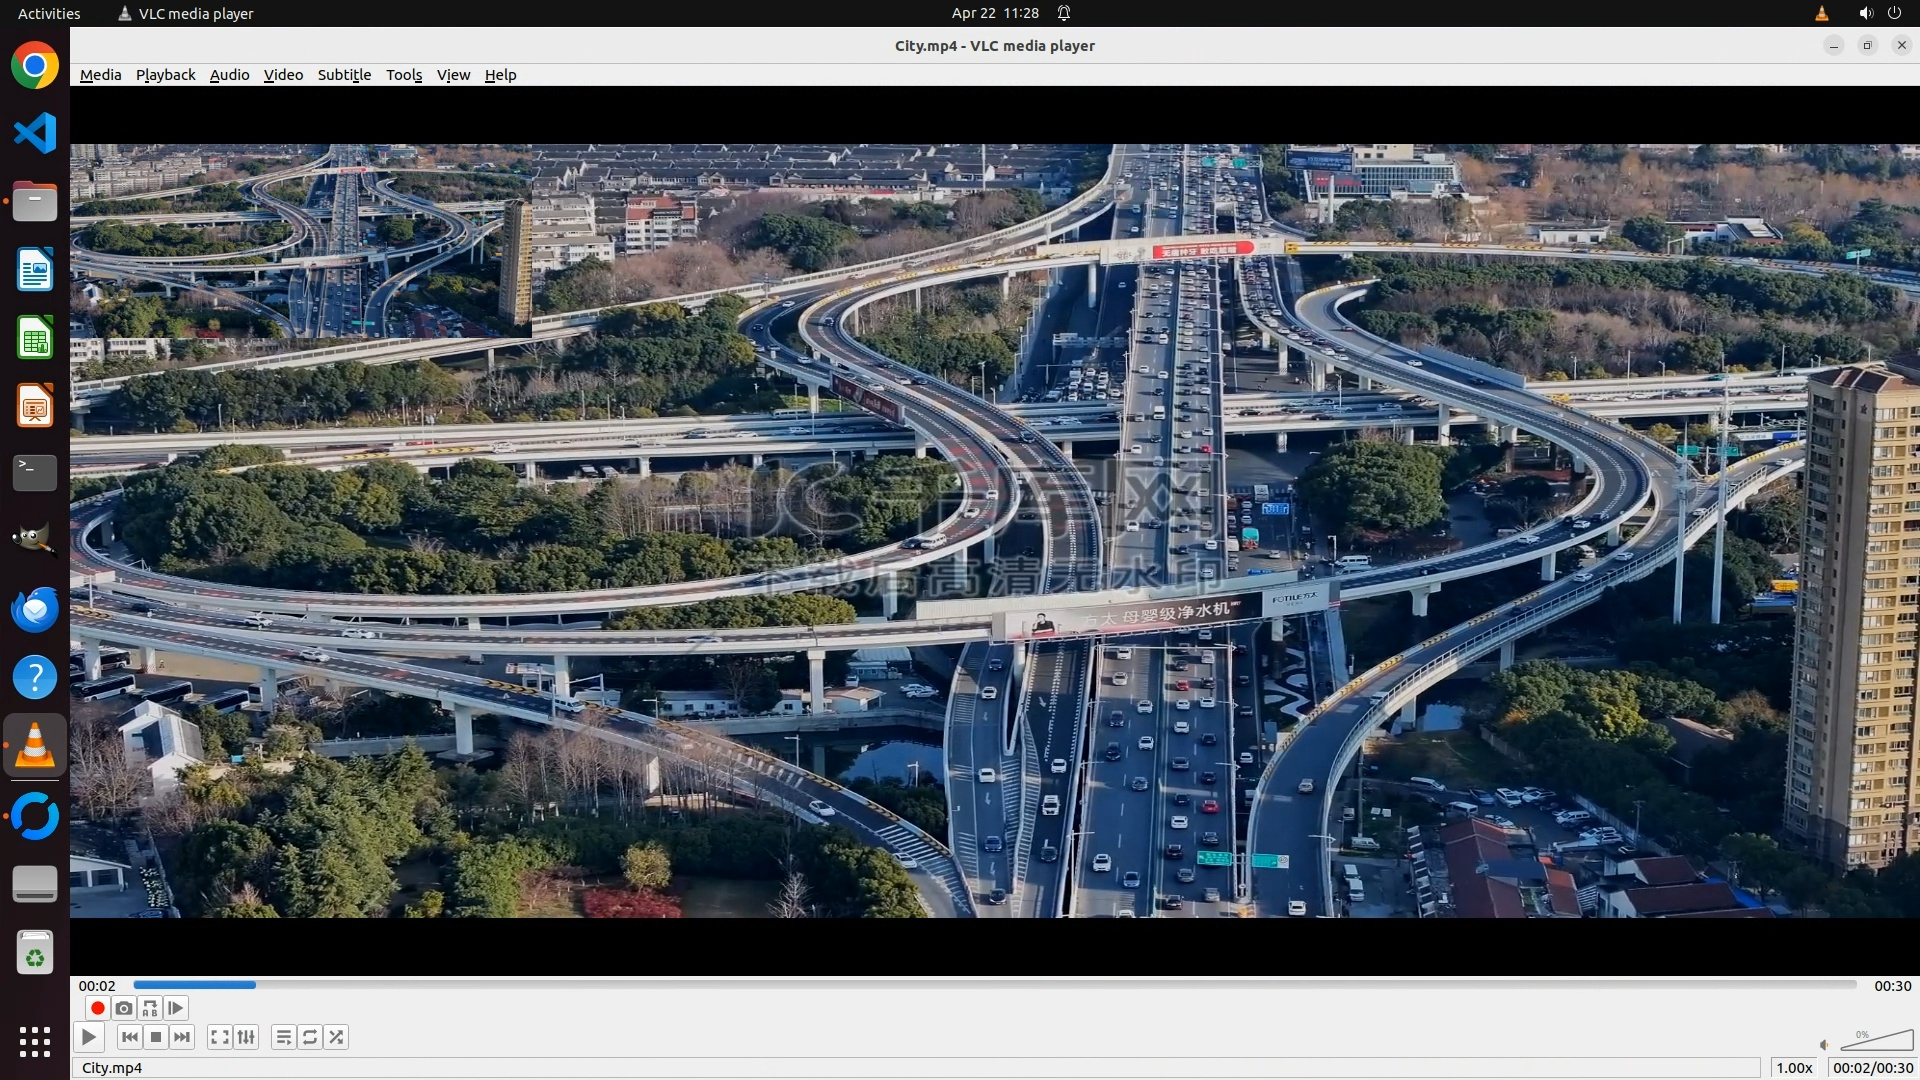Screen dimensions: 1920x1080
Task: Step forward frame by frame
Action: [176, 1008]
